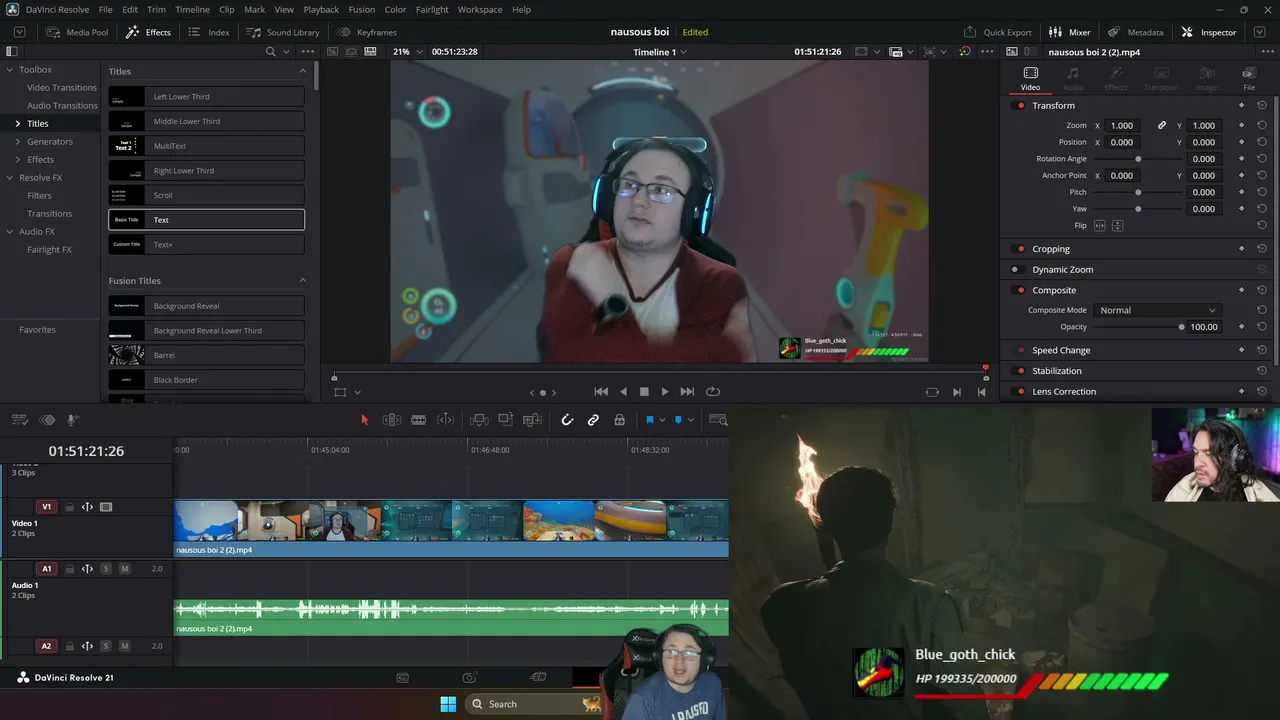1280x720 pixels.
Task: Toggle timeline Snapping magnet icon
Action: (567, 420)
